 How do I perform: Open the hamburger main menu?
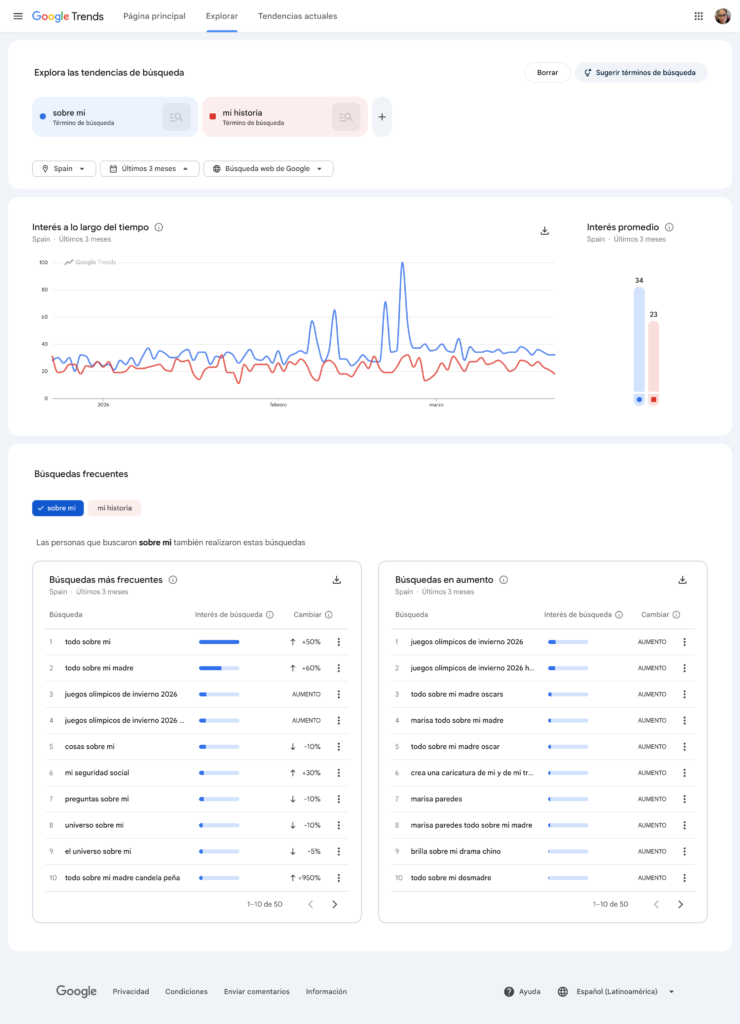click(18, 16)
